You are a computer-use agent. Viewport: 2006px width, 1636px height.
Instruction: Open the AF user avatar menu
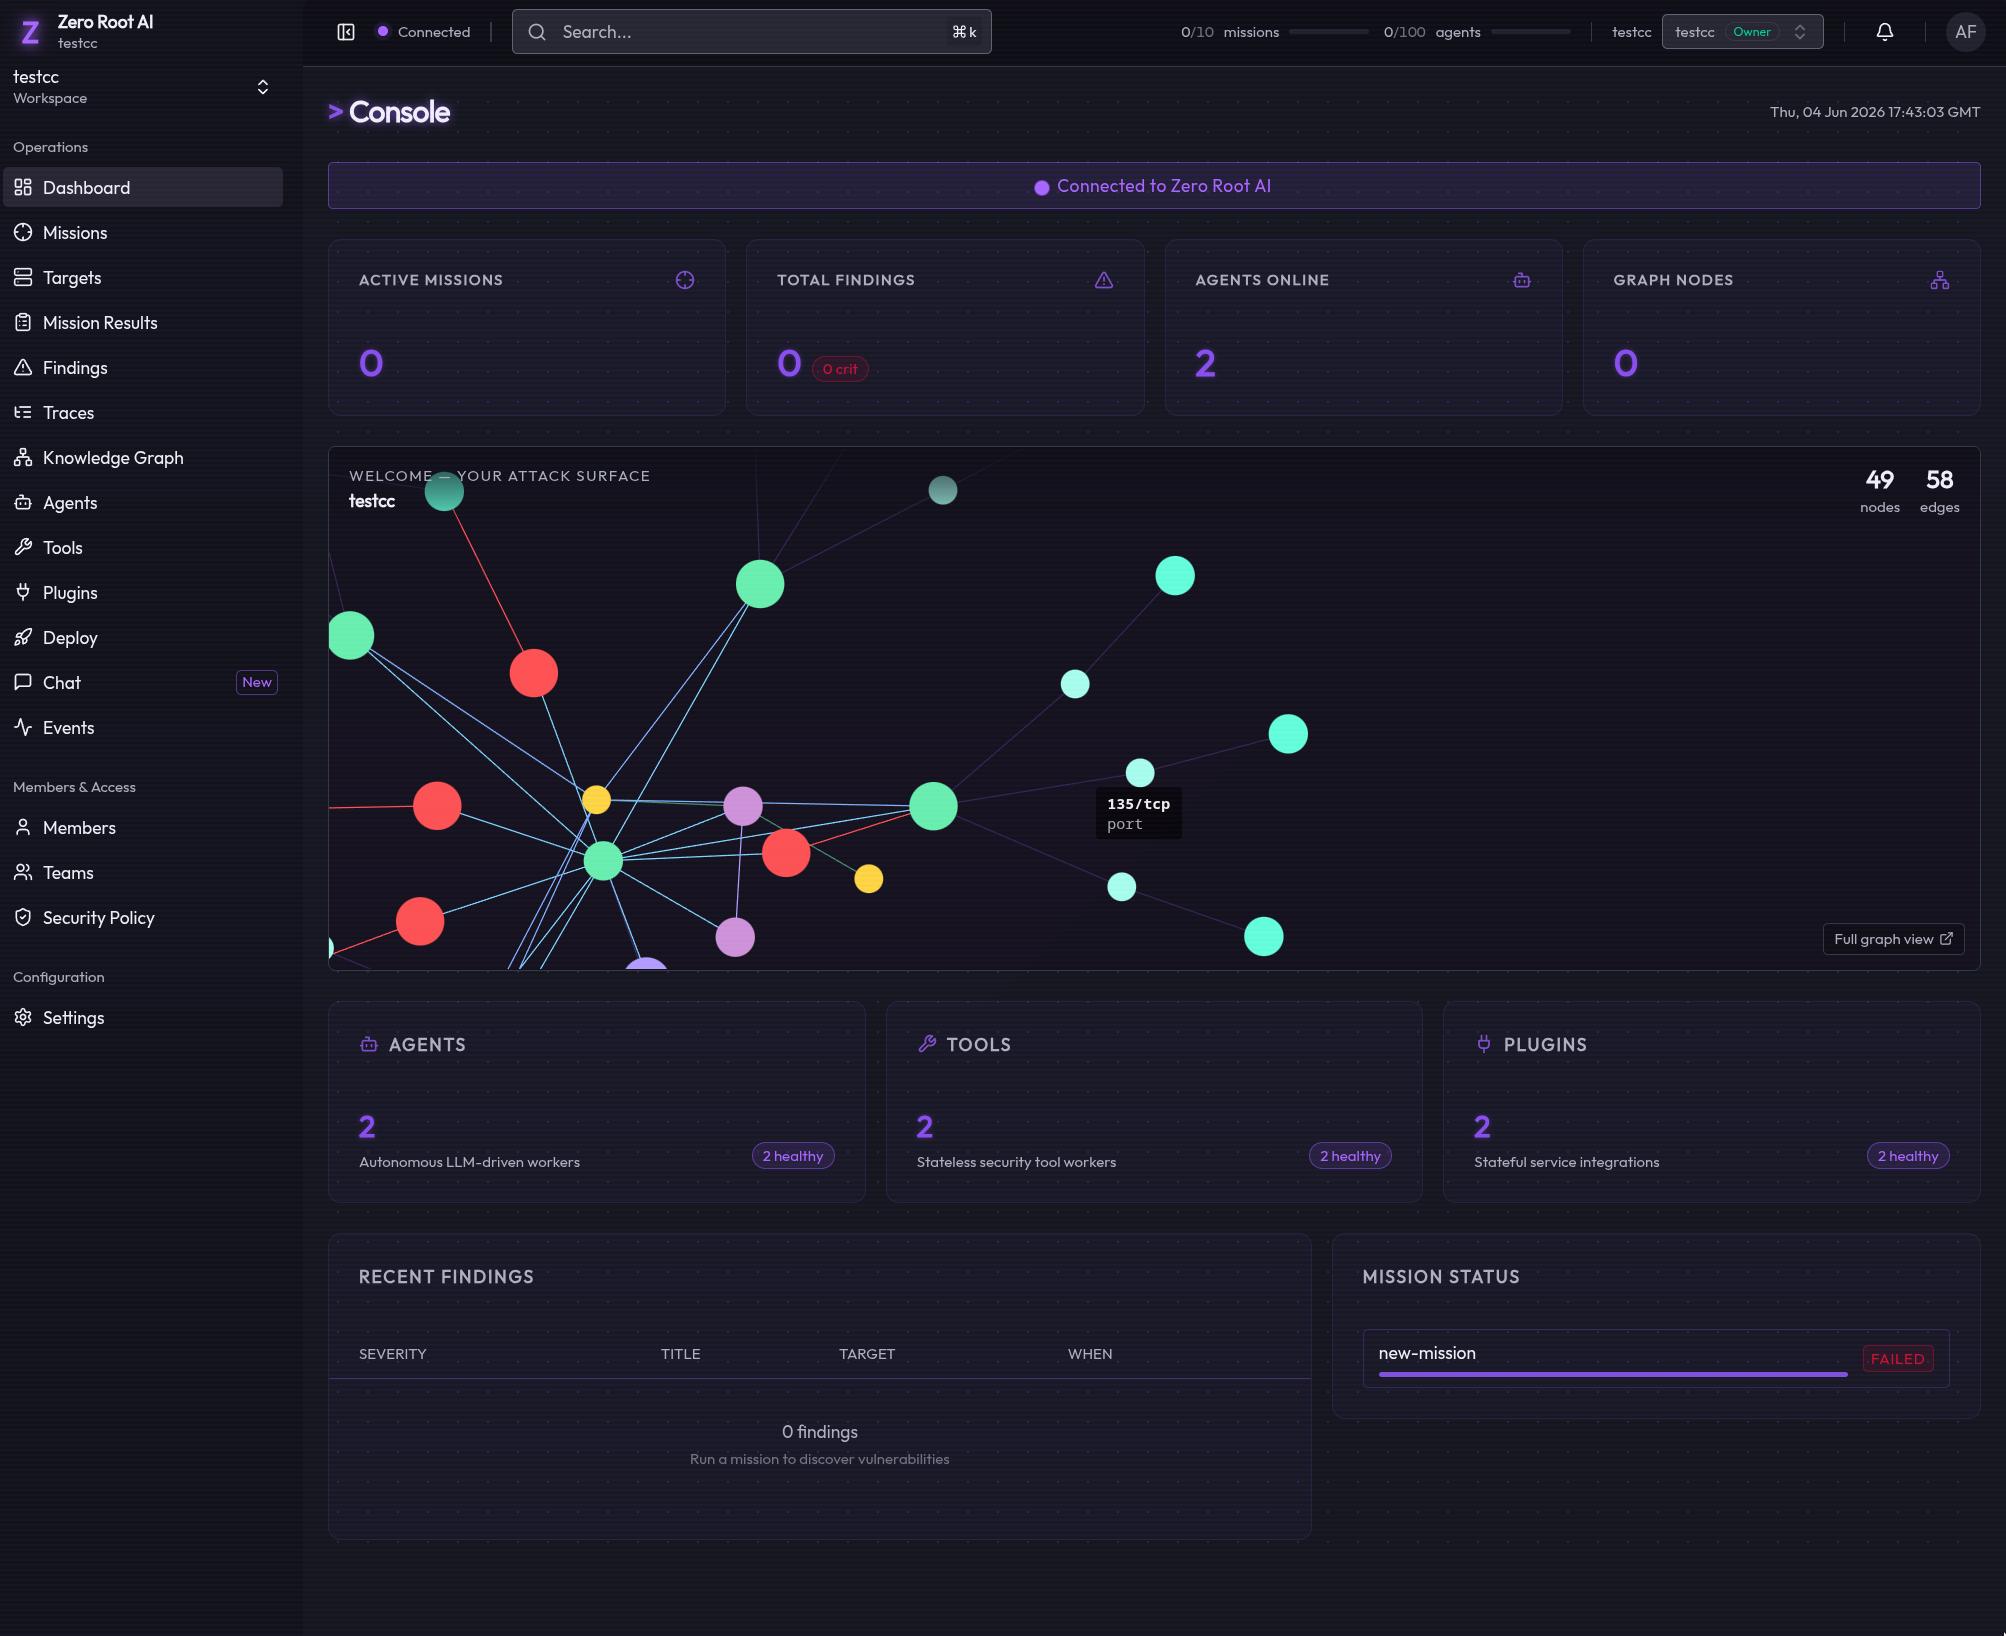(1965, 32)
